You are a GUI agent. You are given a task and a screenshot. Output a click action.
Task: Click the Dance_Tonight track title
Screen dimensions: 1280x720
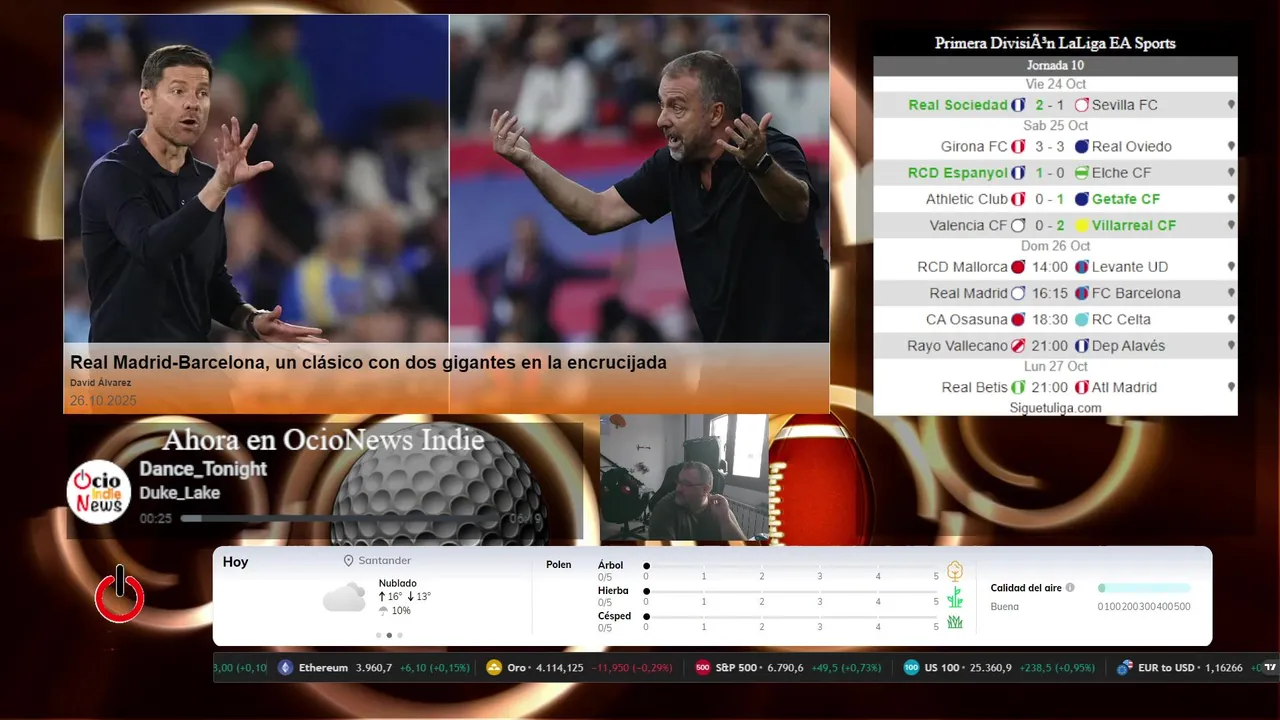[x=203, y=469]
